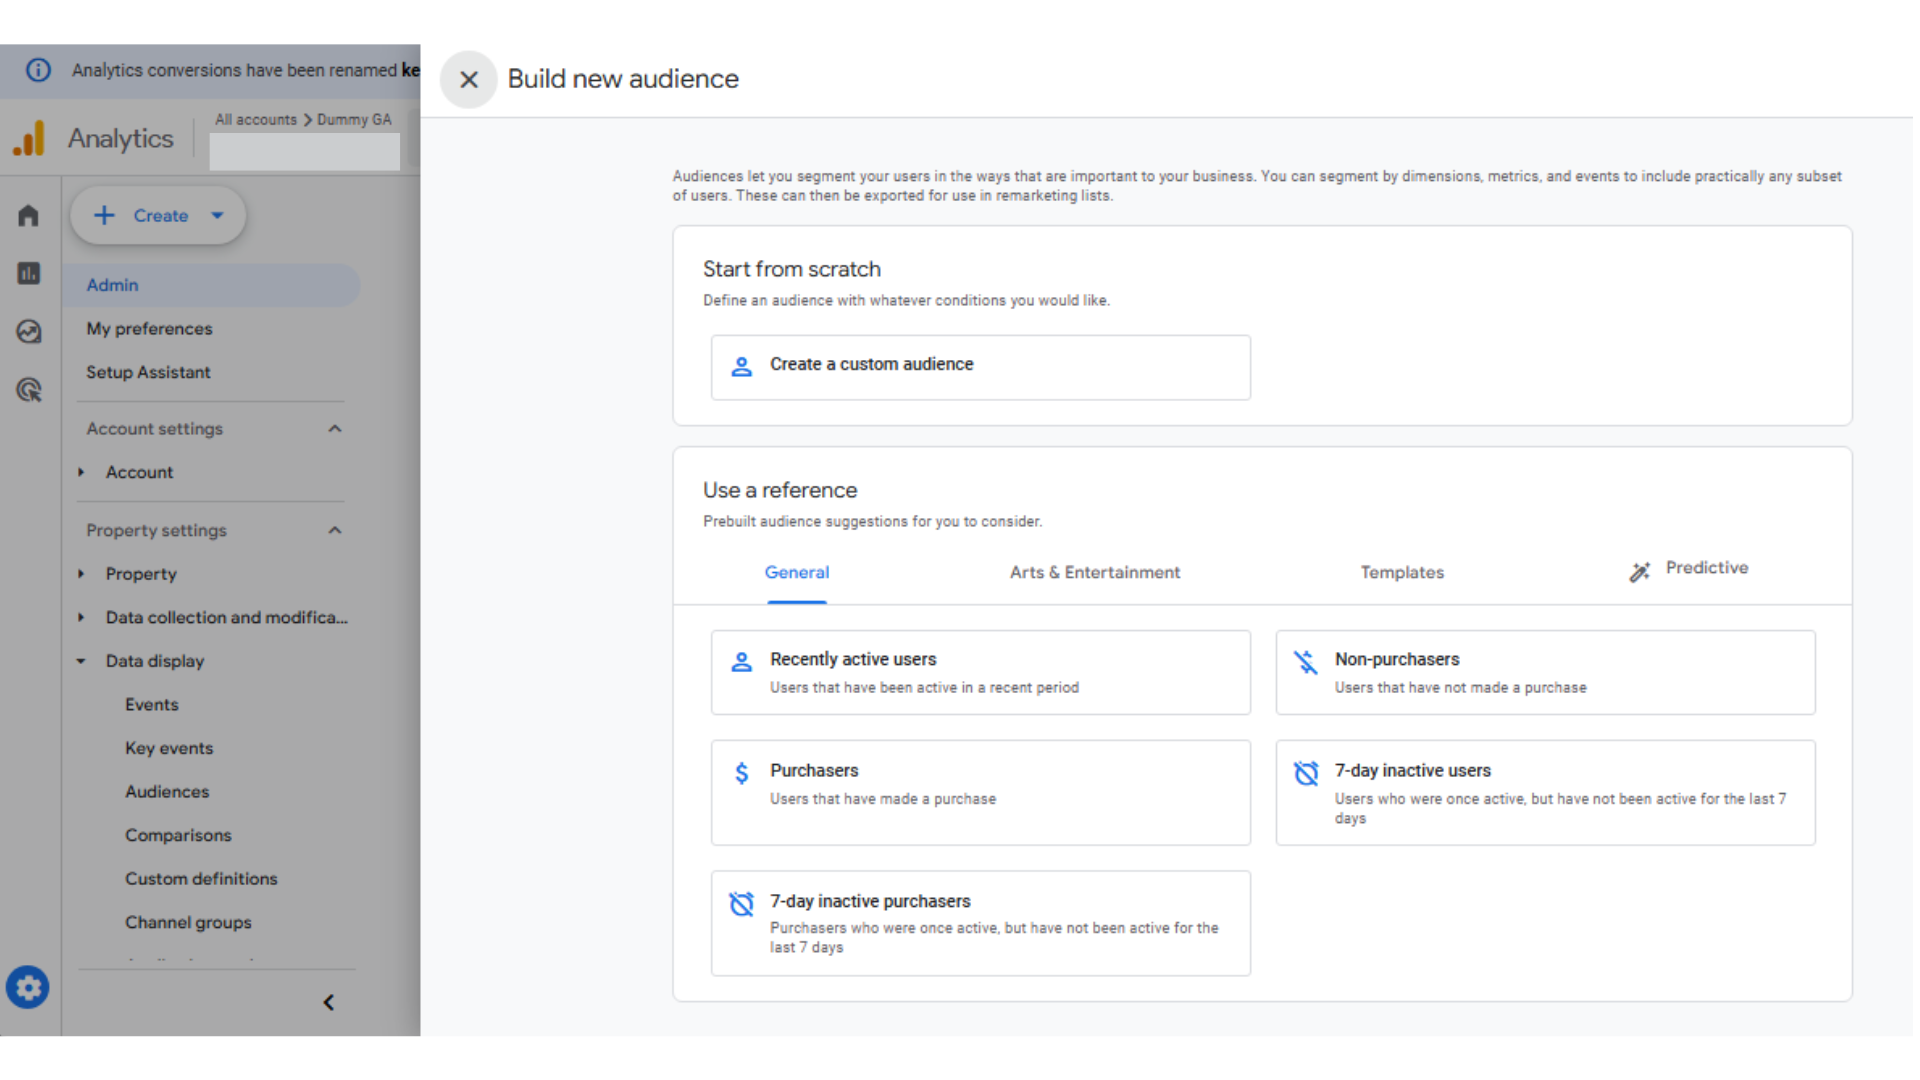Select the General reference tab

[796, 572]
